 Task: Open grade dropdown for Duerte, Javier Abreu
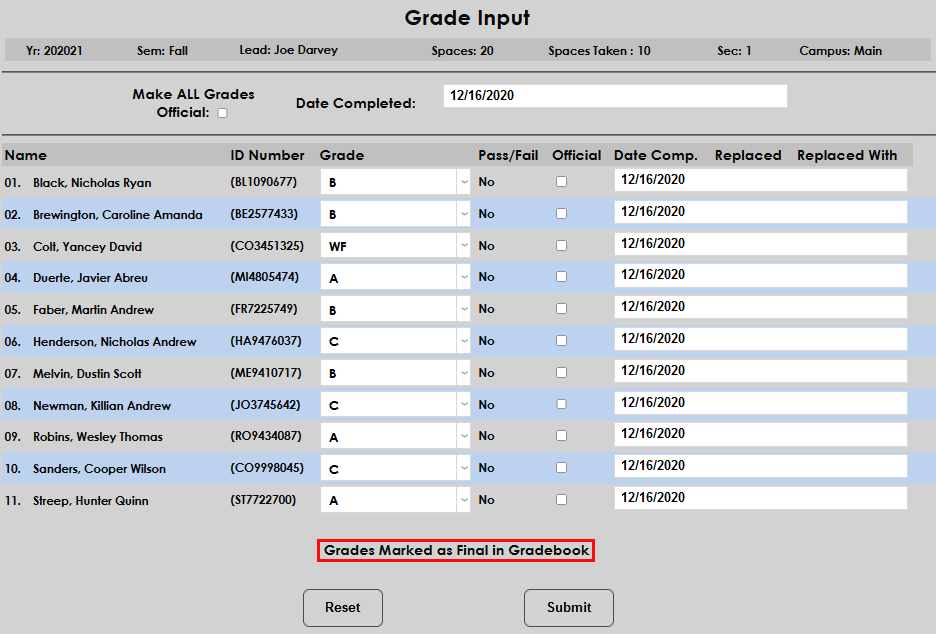[394, 278]
